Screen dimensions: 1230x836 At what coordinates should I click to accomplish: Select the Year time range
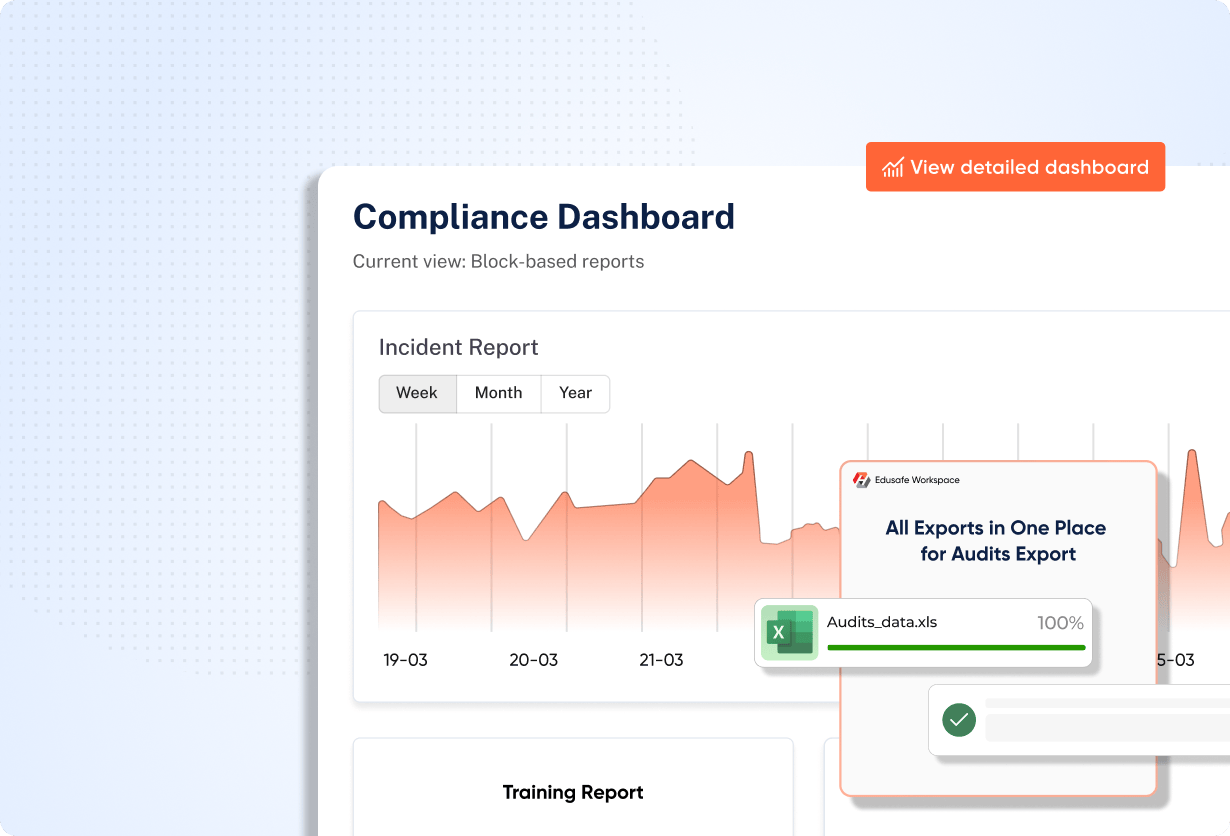(575, 393)
